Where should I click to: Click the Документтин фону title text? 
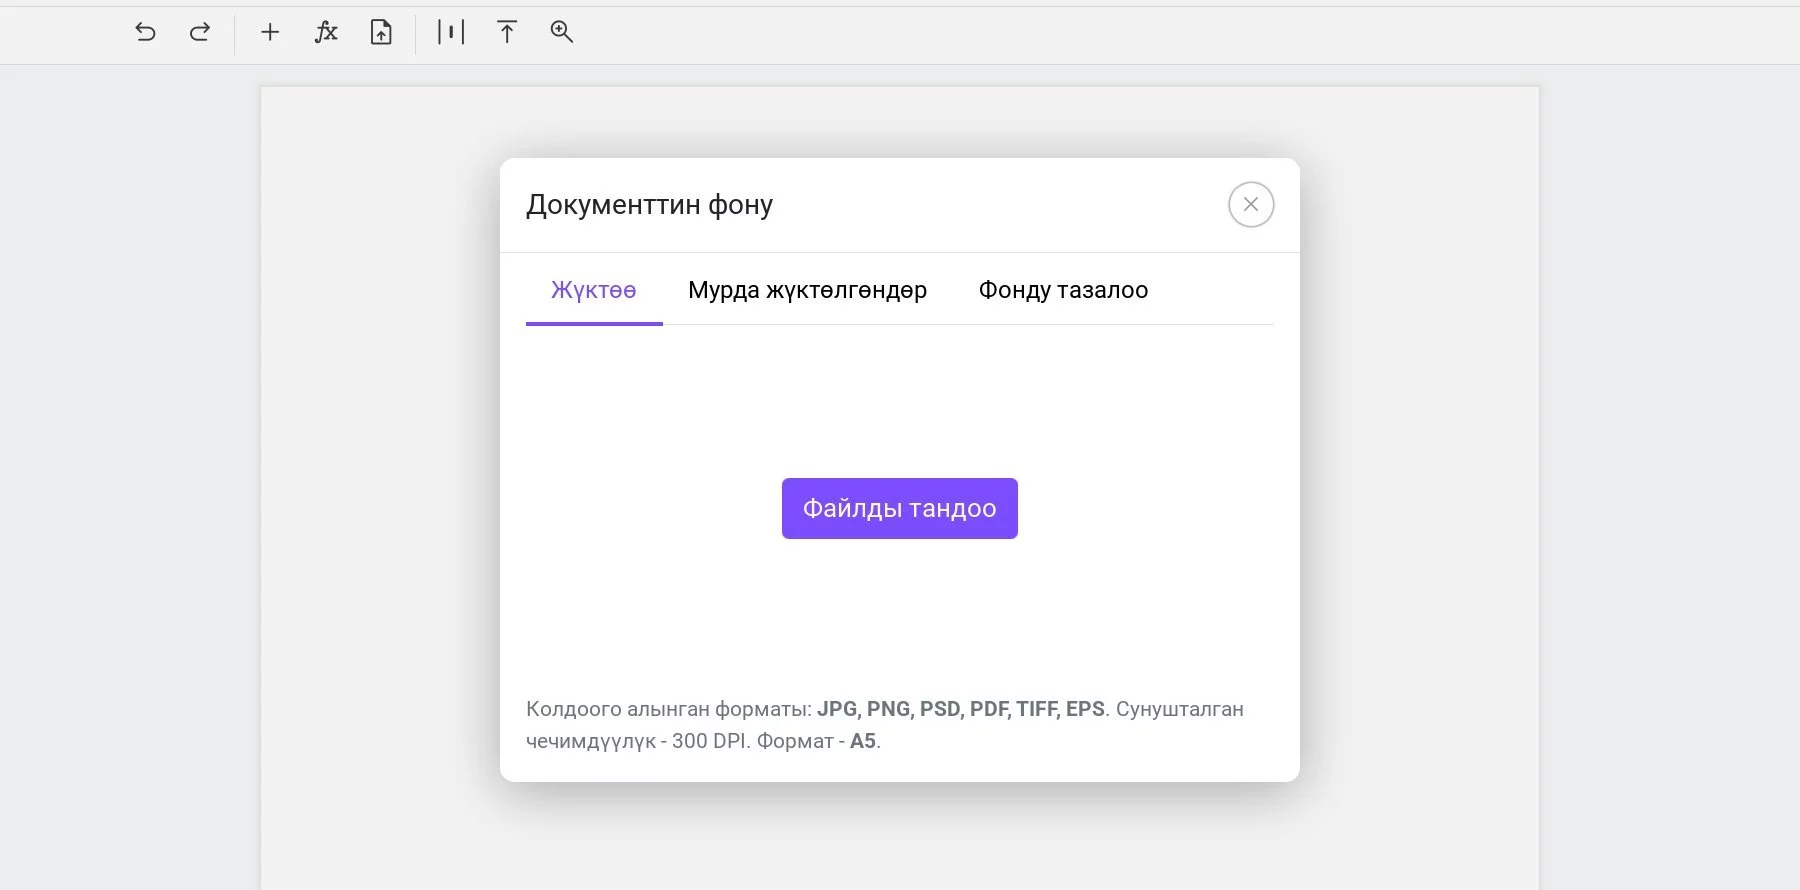tap(650, 204)
